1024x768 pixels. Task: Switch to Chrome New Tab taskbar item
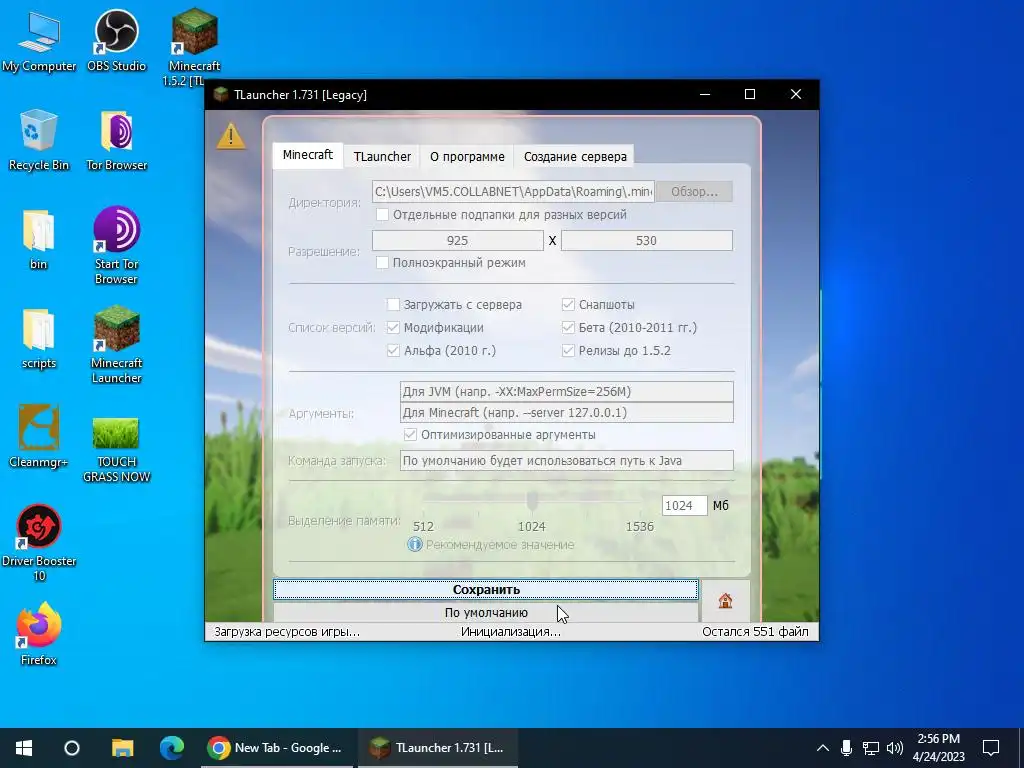coord(276,748)
